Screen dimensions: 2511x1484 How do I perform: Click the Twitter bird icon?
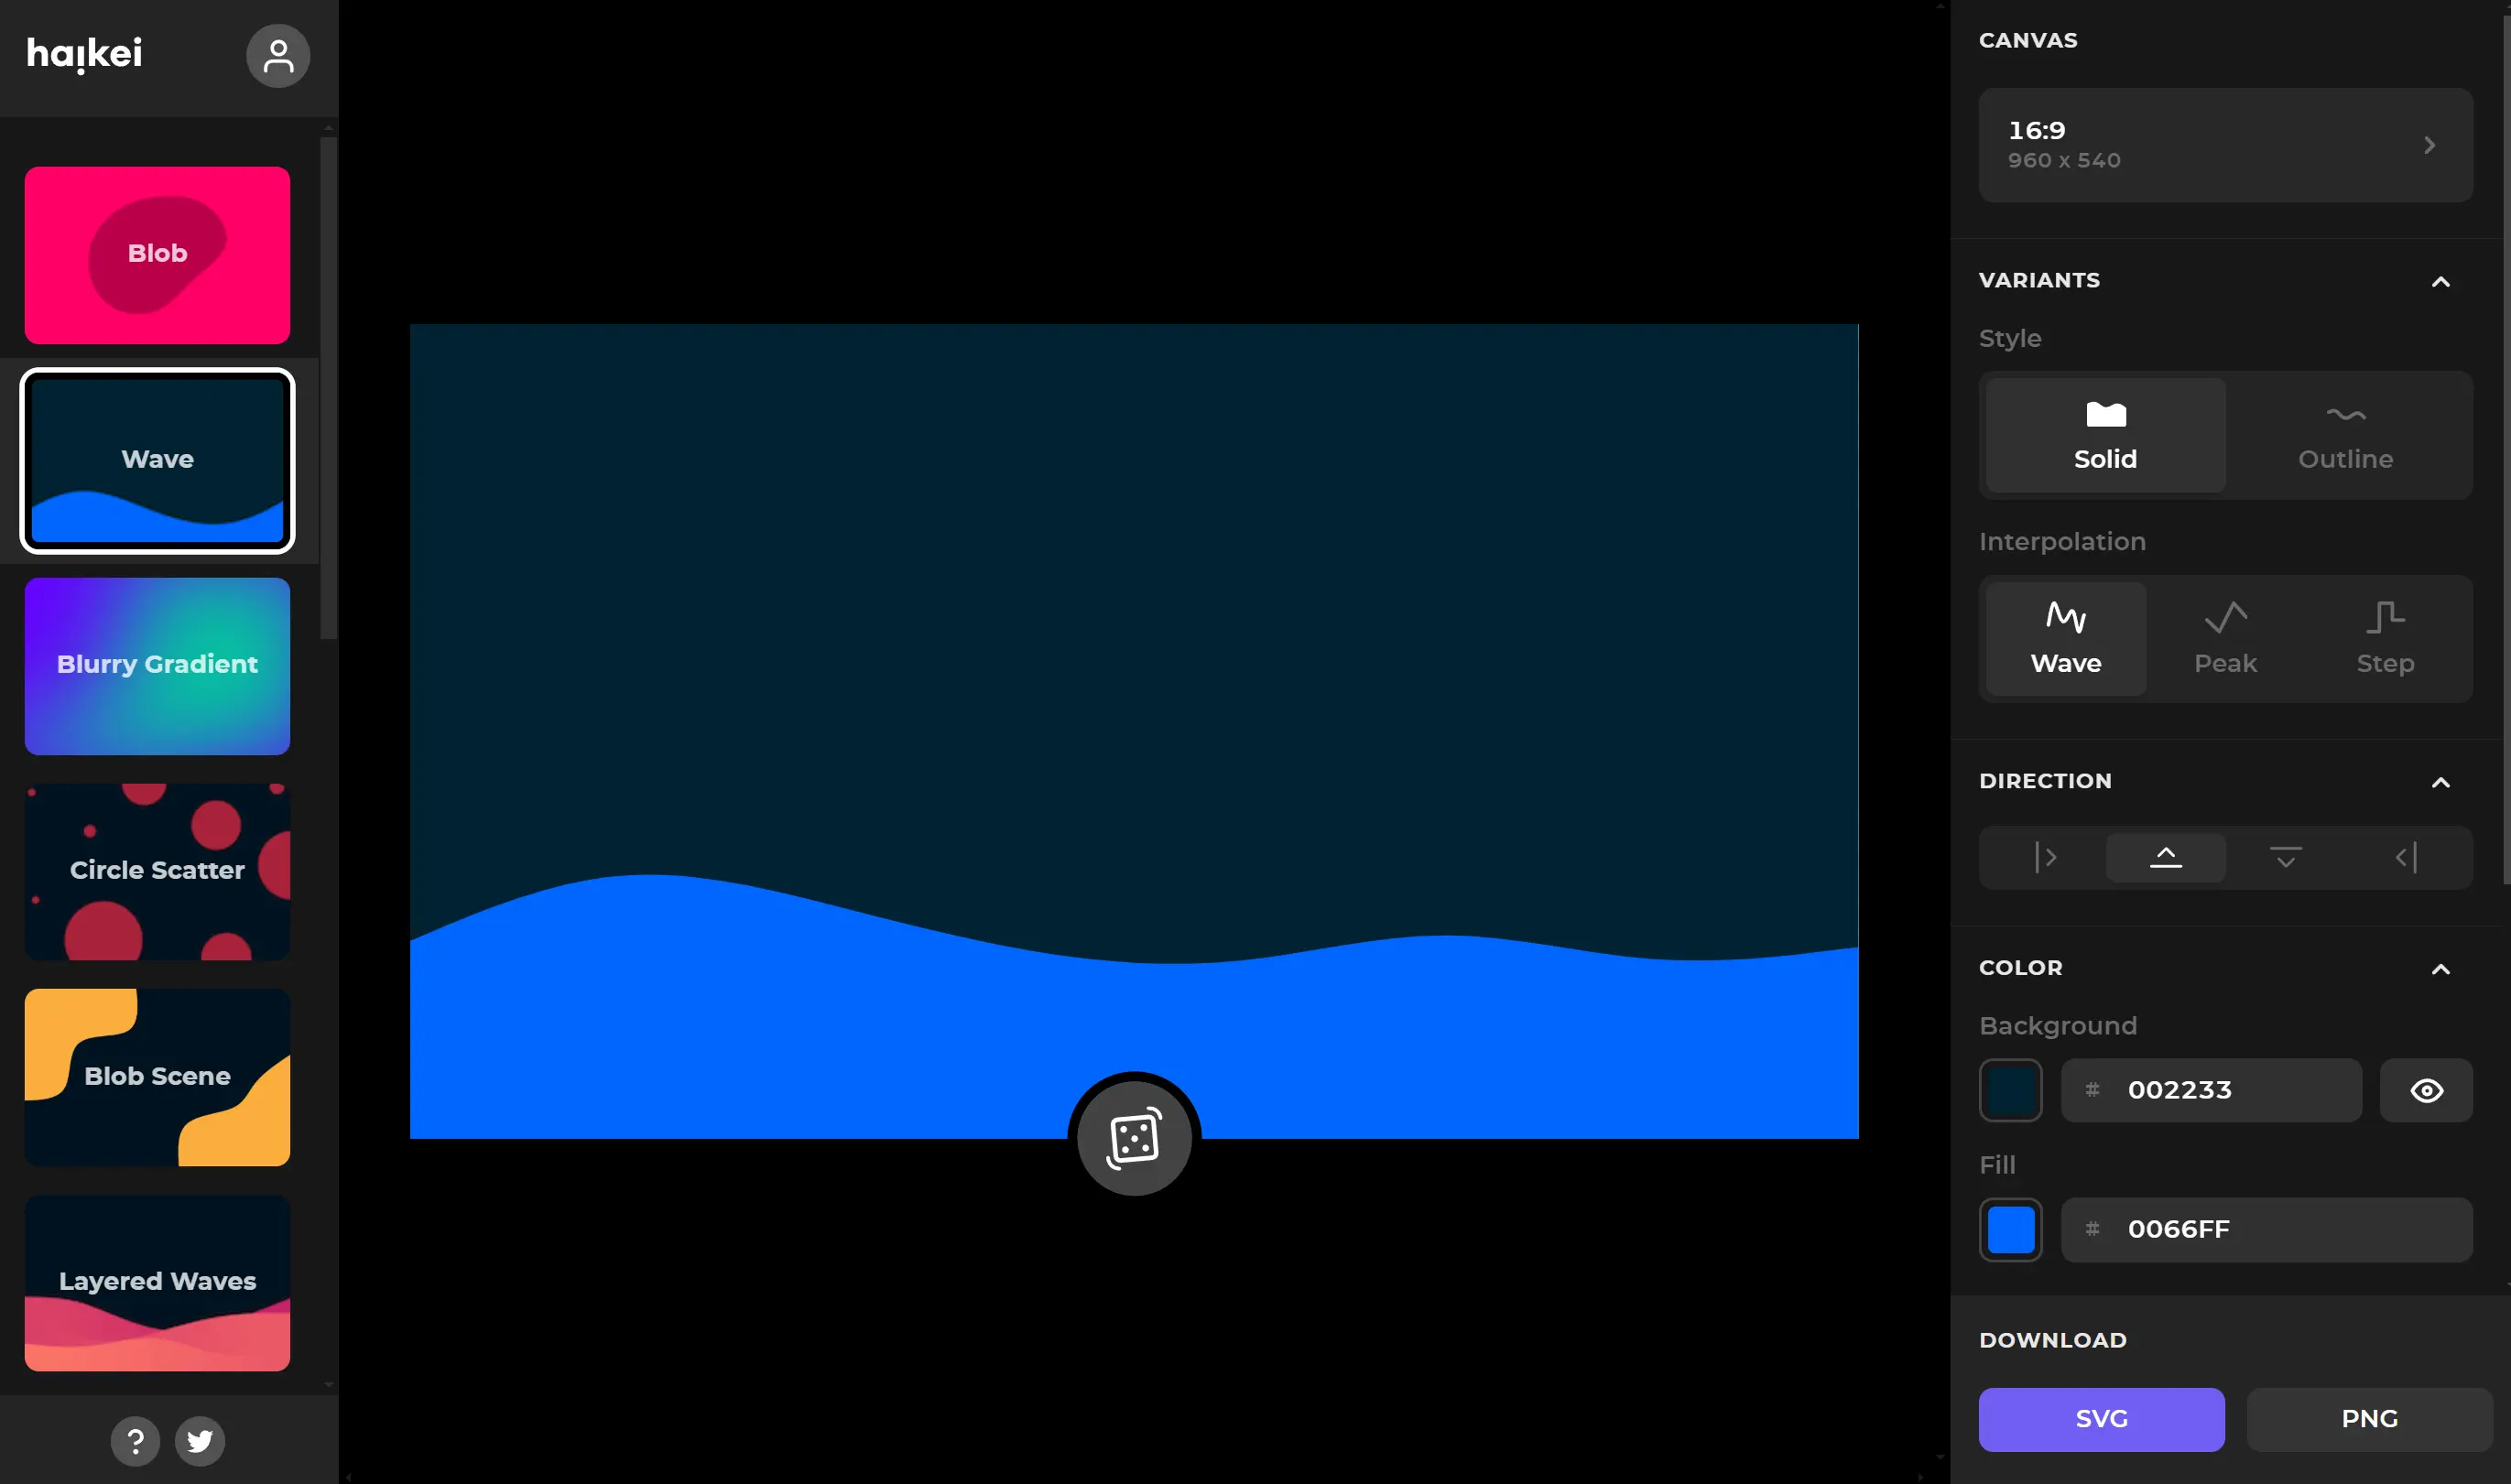200,1441
